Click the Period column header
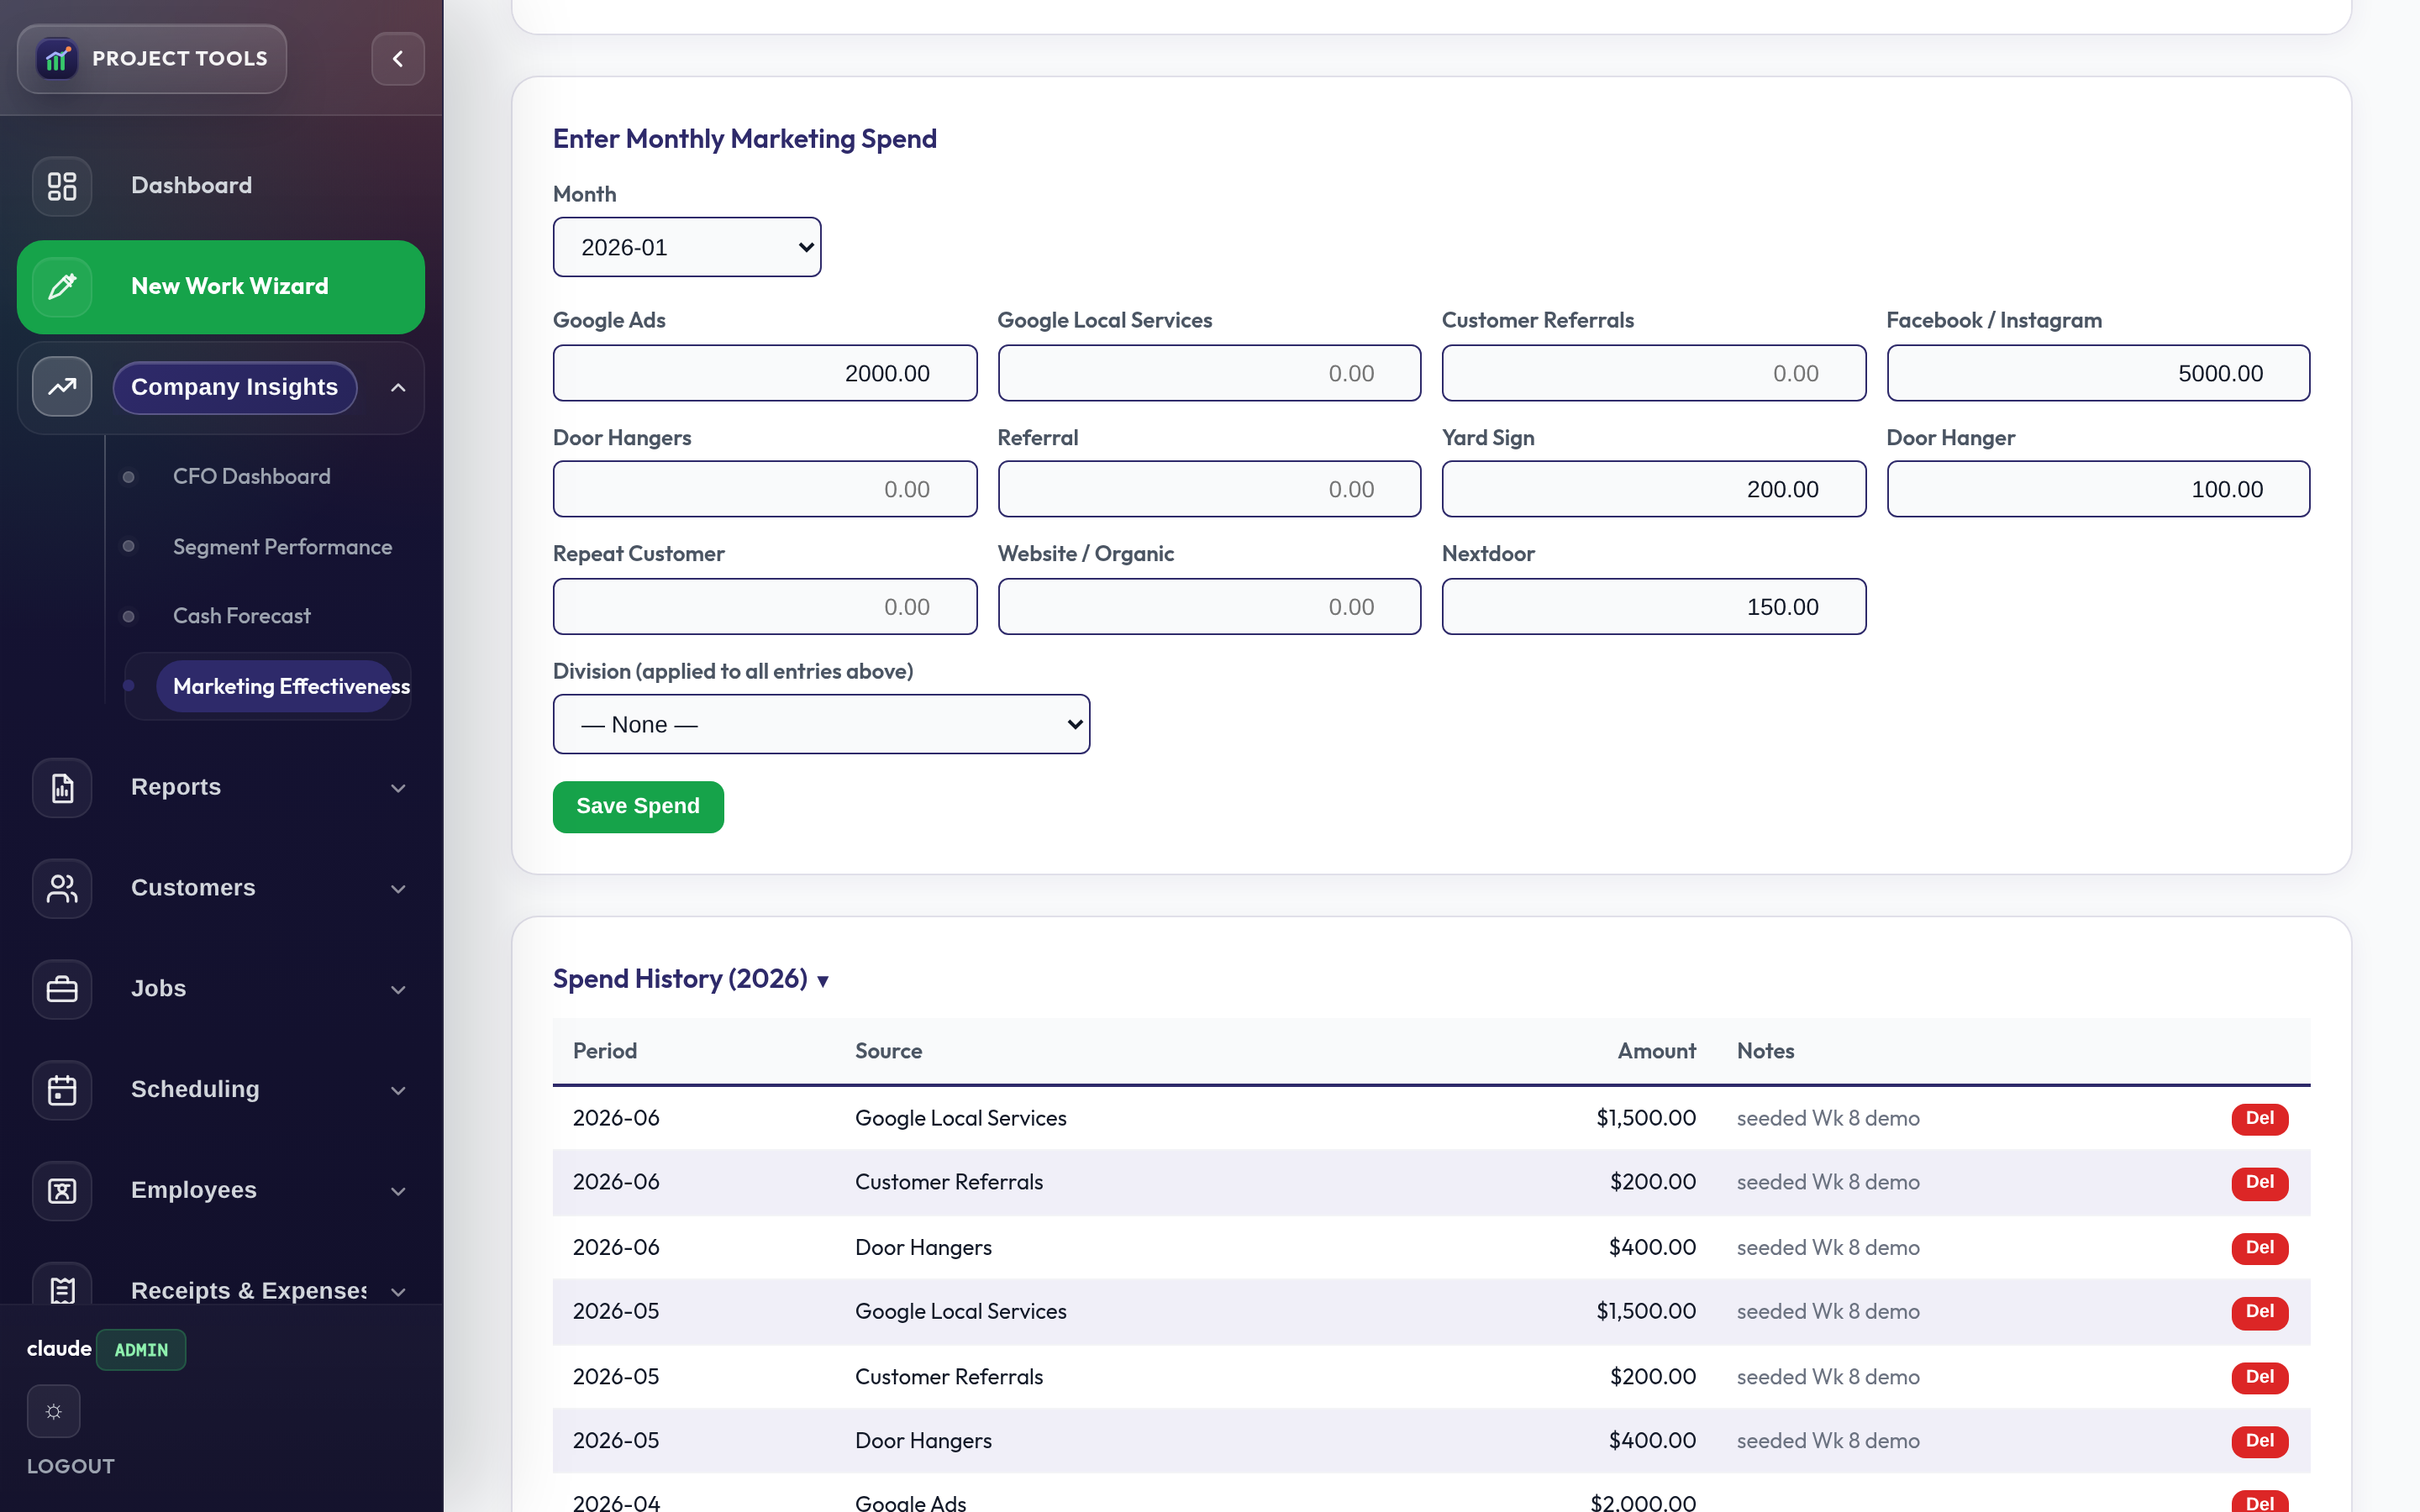 [x=605, y=1051]
